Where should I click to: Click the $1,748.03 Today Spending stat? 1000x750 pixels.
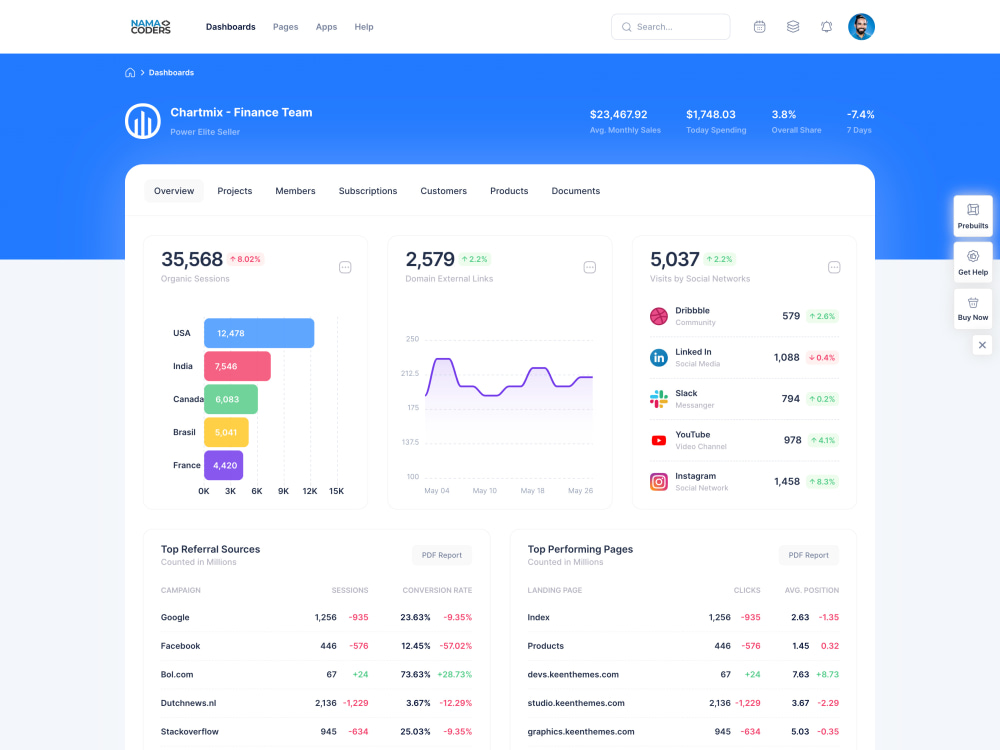tap(716, 121)
